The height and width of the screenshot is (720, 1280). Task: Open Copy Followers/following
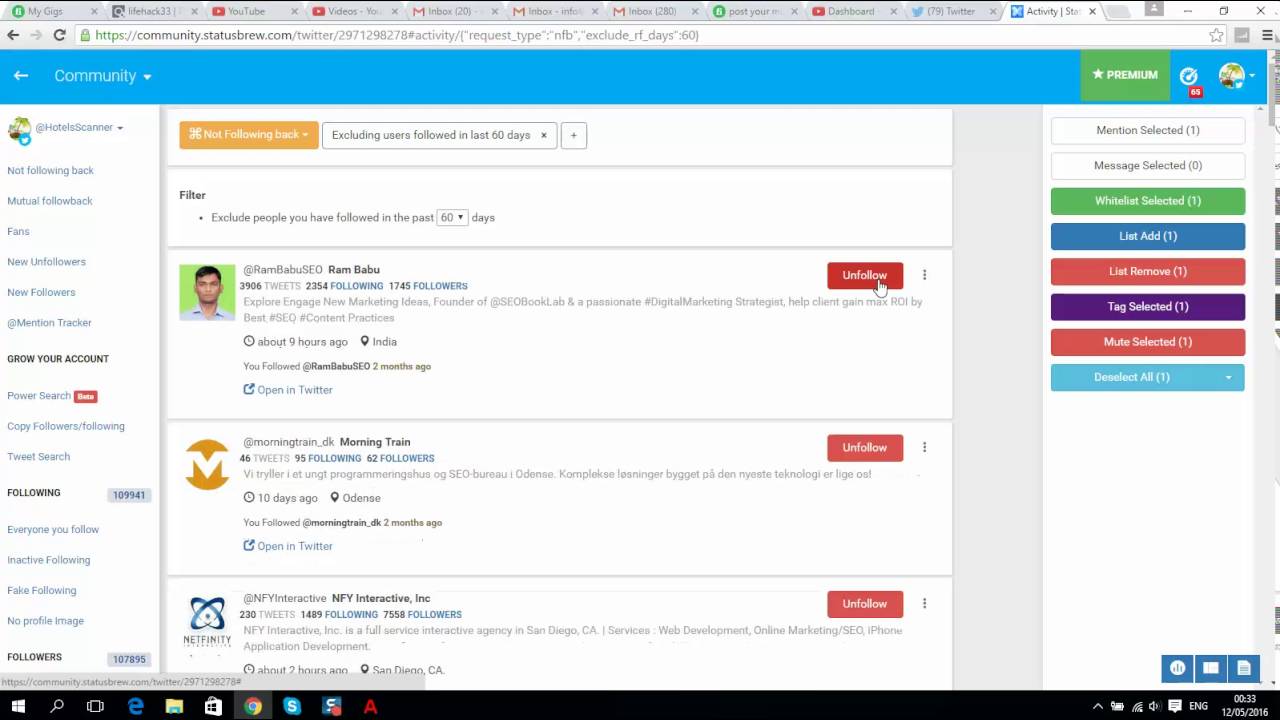pos(66,426)
